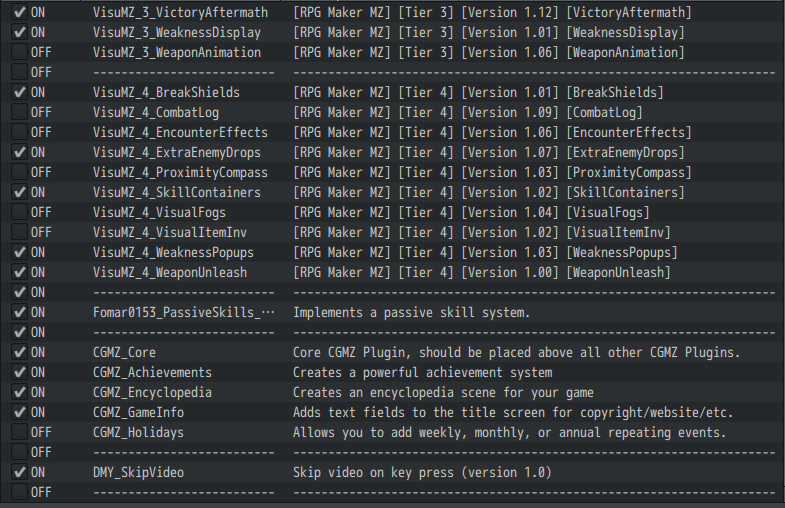Select VisuMZ_4_ExtraEnemyDrops plugin name
This screenshot has width=785, height=508.
(x=177, y=153)
